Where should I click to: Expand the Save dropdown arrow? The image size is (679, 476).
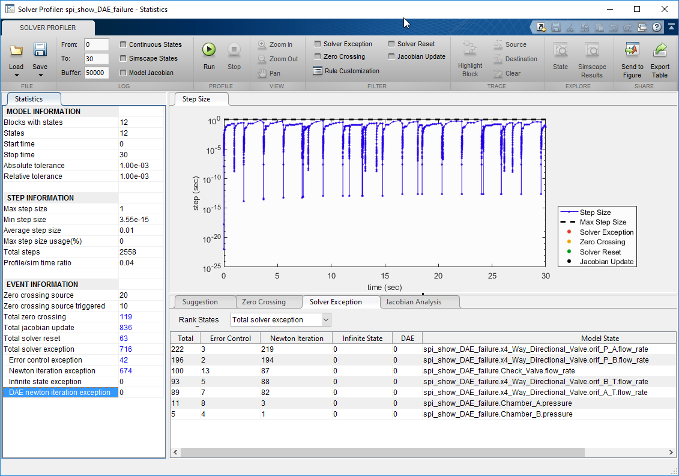[41, 77]
